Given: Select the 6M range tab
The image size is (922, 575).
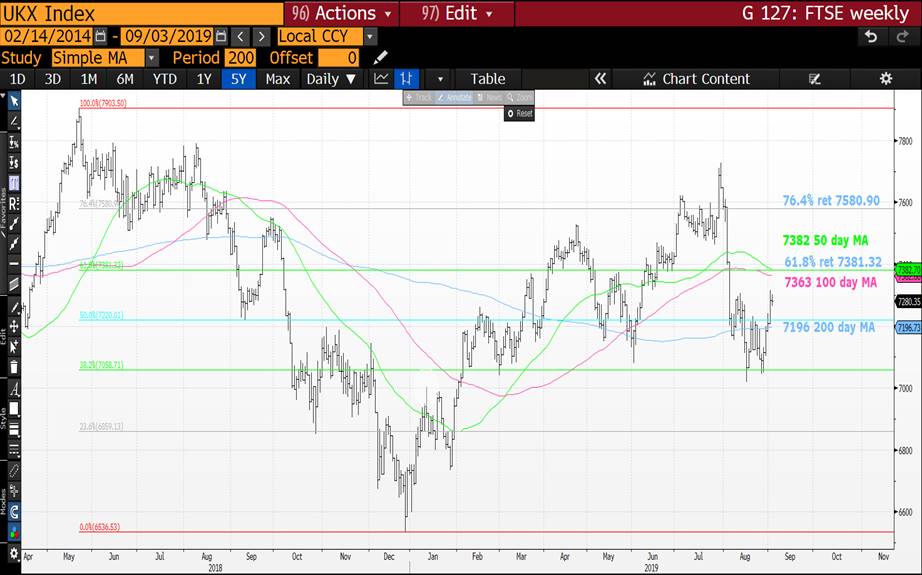Looking at the screenshot, I should (x=125, y=79).
